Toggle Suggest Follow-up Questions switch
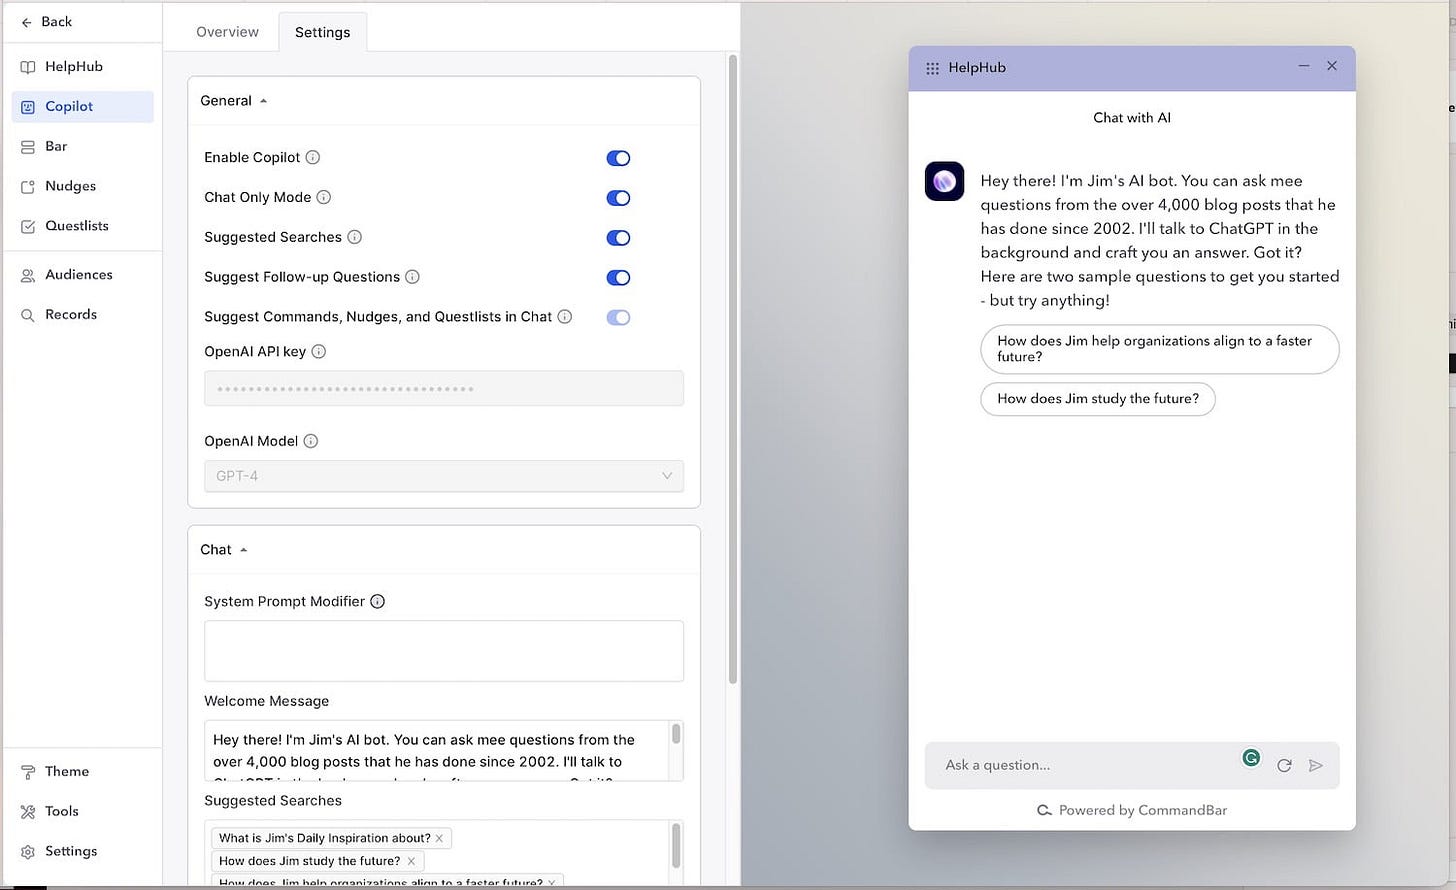The width and height of the screenshot is (1456, 890). 618,278
